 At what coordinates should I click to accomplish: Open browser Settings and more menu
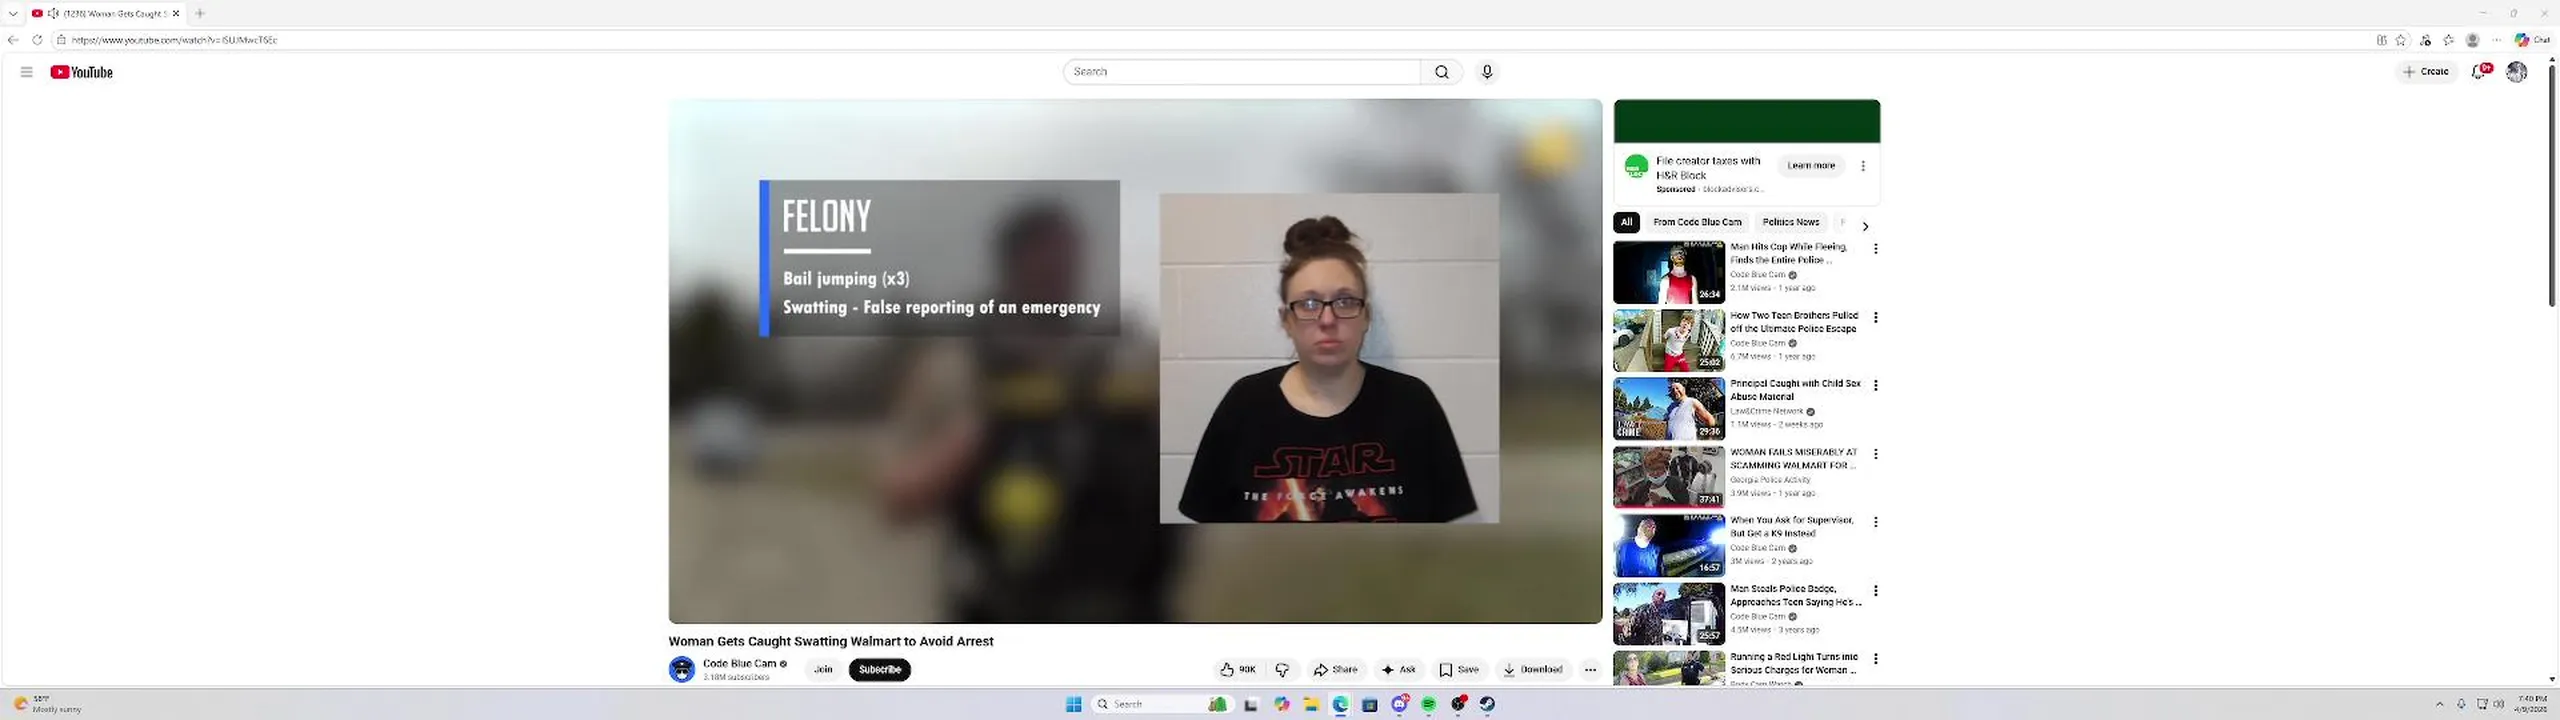(2497, 40)
